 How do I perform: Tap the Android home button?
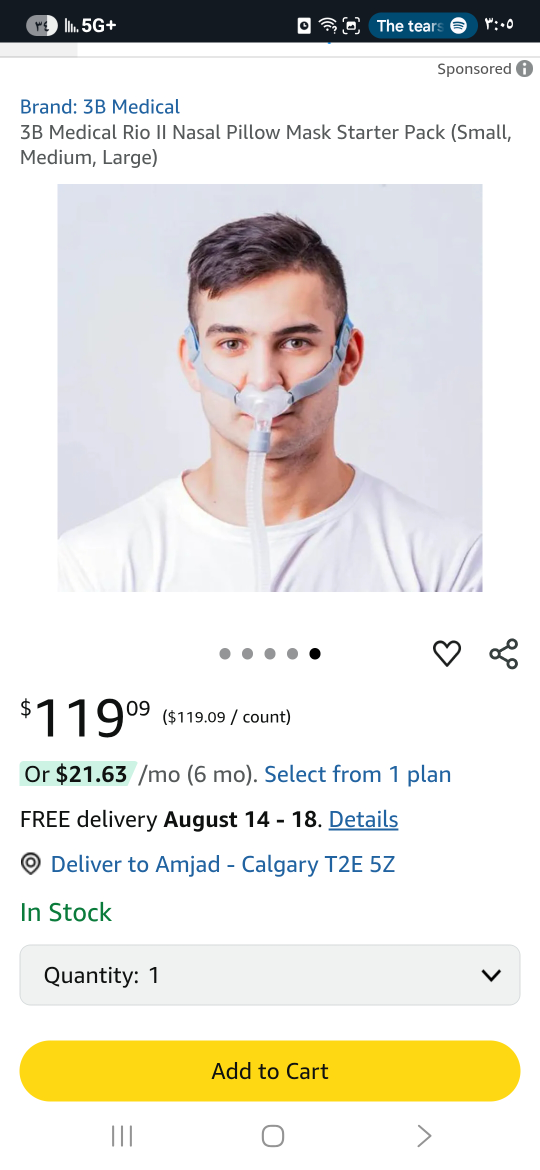coord(273,1136)
